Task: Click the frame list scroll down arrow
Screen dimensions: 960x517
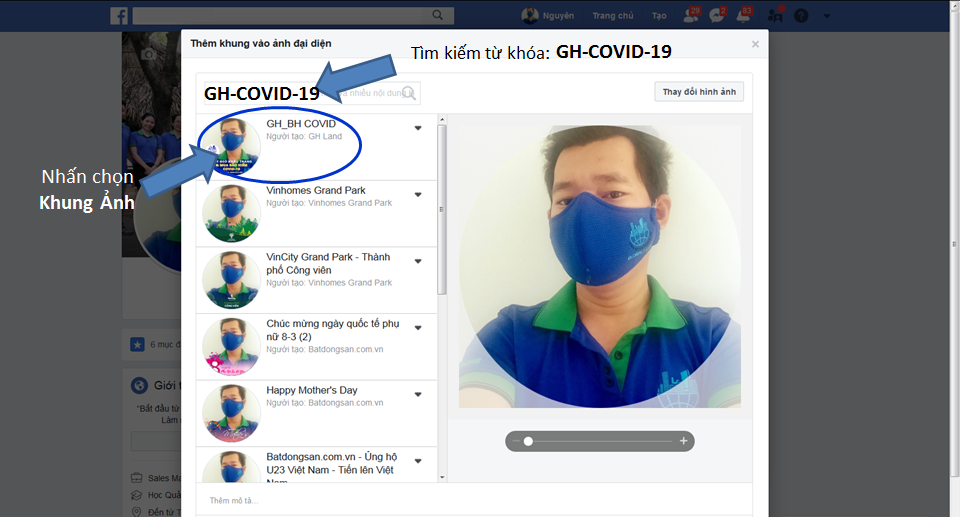Action: coord(442,478)
